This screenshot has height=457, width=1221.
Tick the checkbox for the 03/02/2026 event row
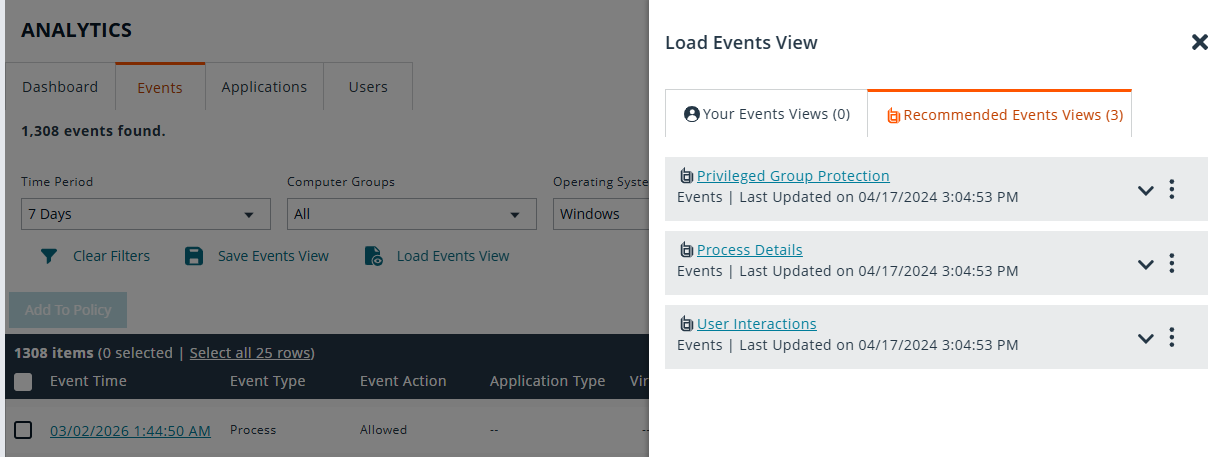click(x=23, y=430)
